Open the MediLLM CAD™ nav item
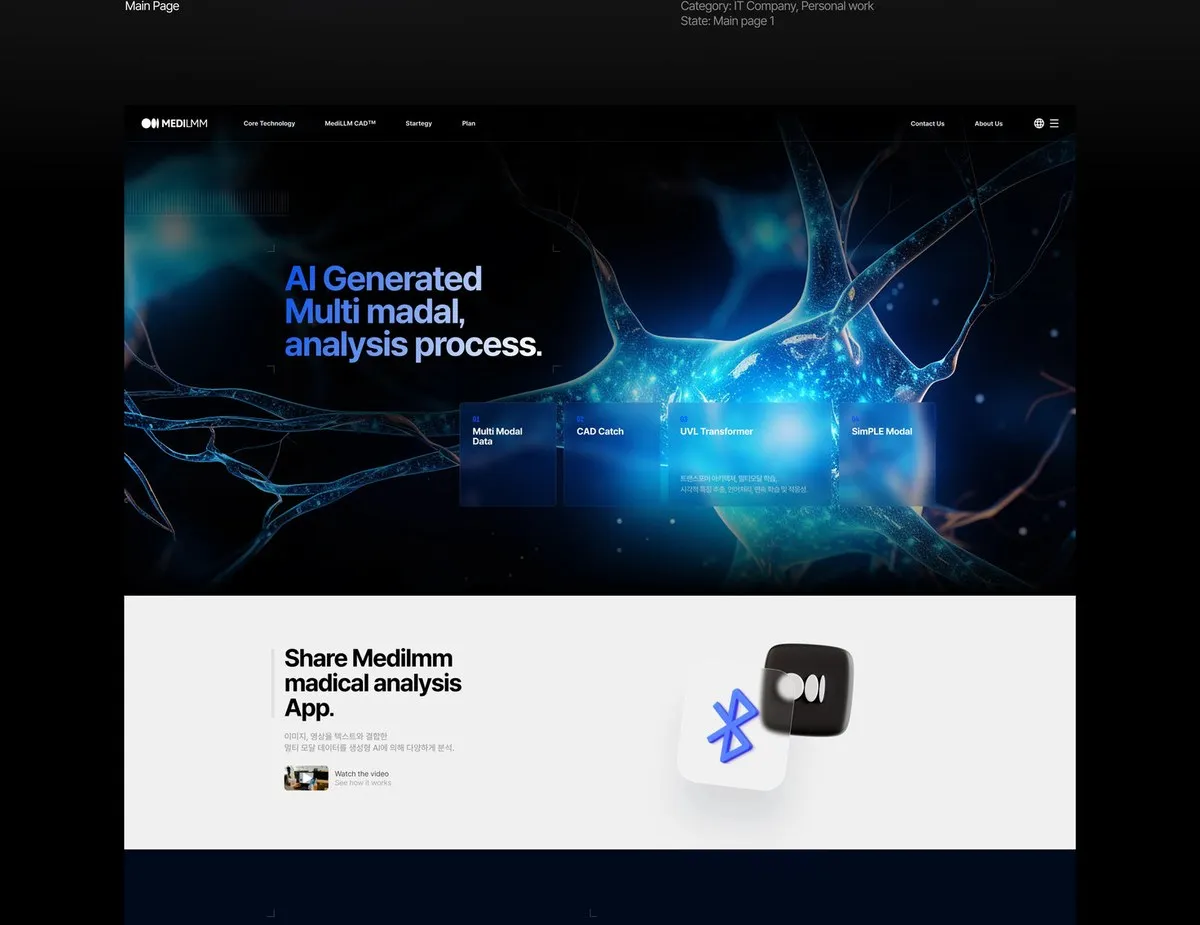The image size is (1200, 925). (x=350, y=124)
